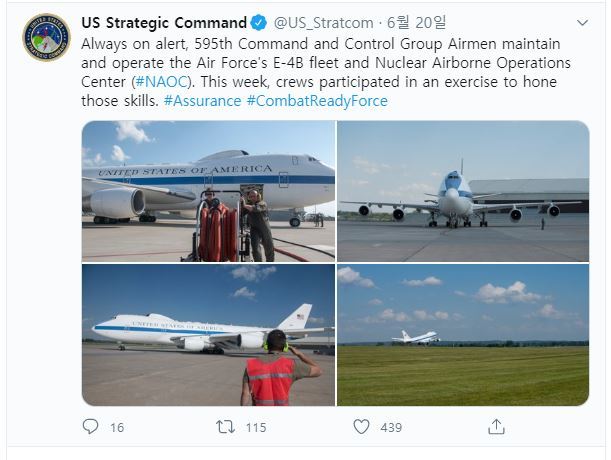This screenshot has width=611, height=460.
Task: Open the #Assurance hashtag
Action: click(202, 101)
